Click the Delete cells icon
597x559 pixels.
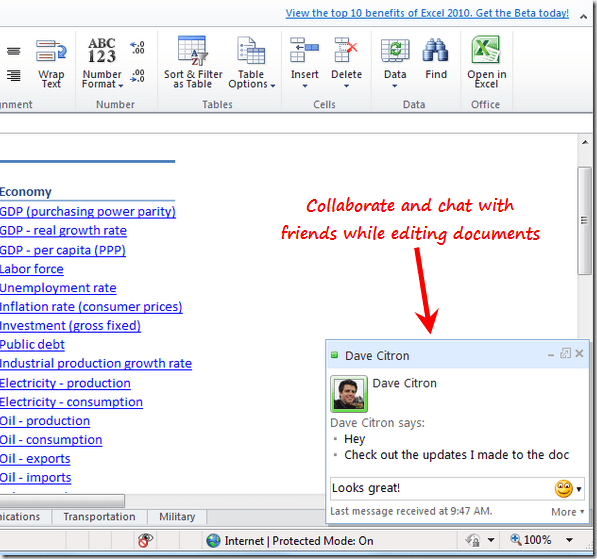coord(346,50)
